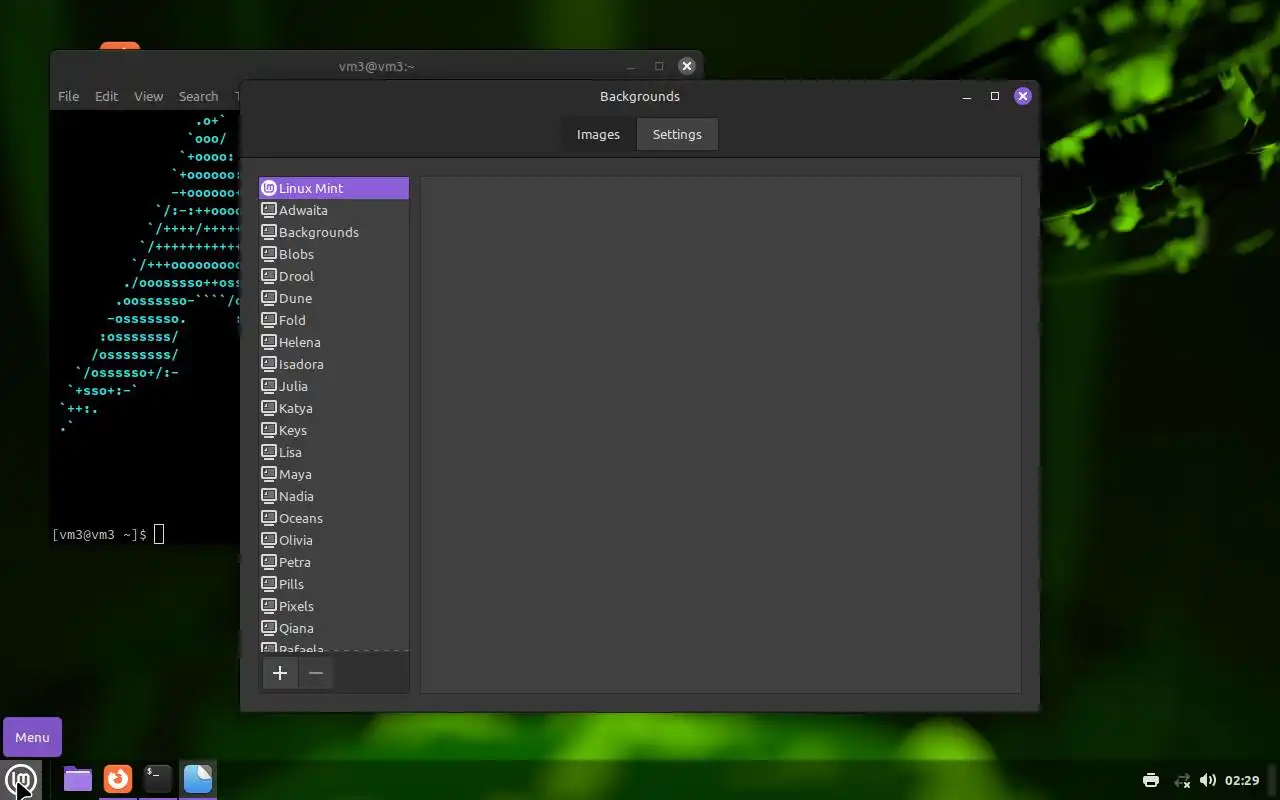
Task: Choose the Pixels collection
Action: pos(334,606)
